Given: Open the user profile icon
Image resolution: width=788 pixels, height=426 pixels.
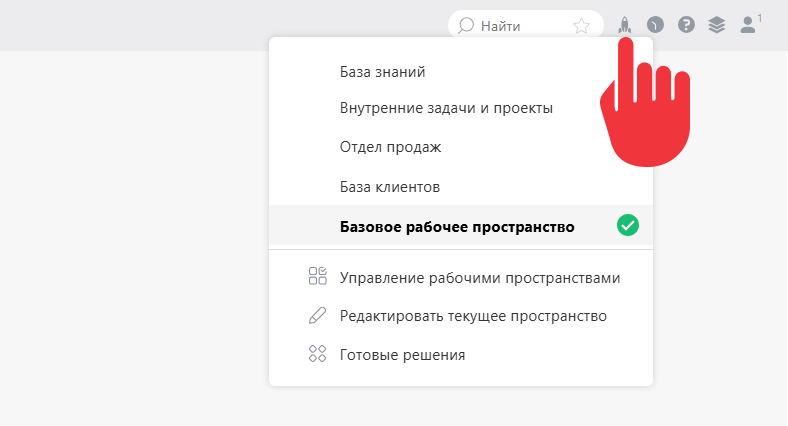Looking at the screenshot, I should (x=748, y=25).
